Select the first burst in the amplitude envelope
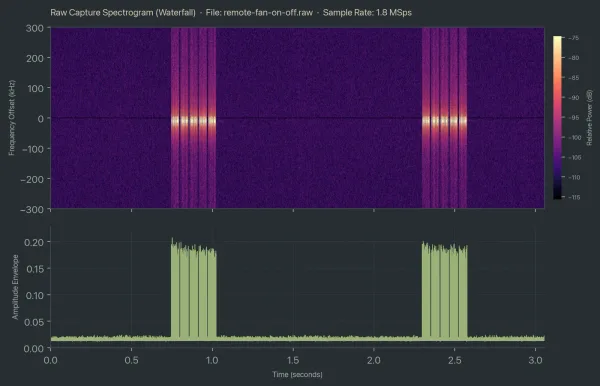 (194, 288)
